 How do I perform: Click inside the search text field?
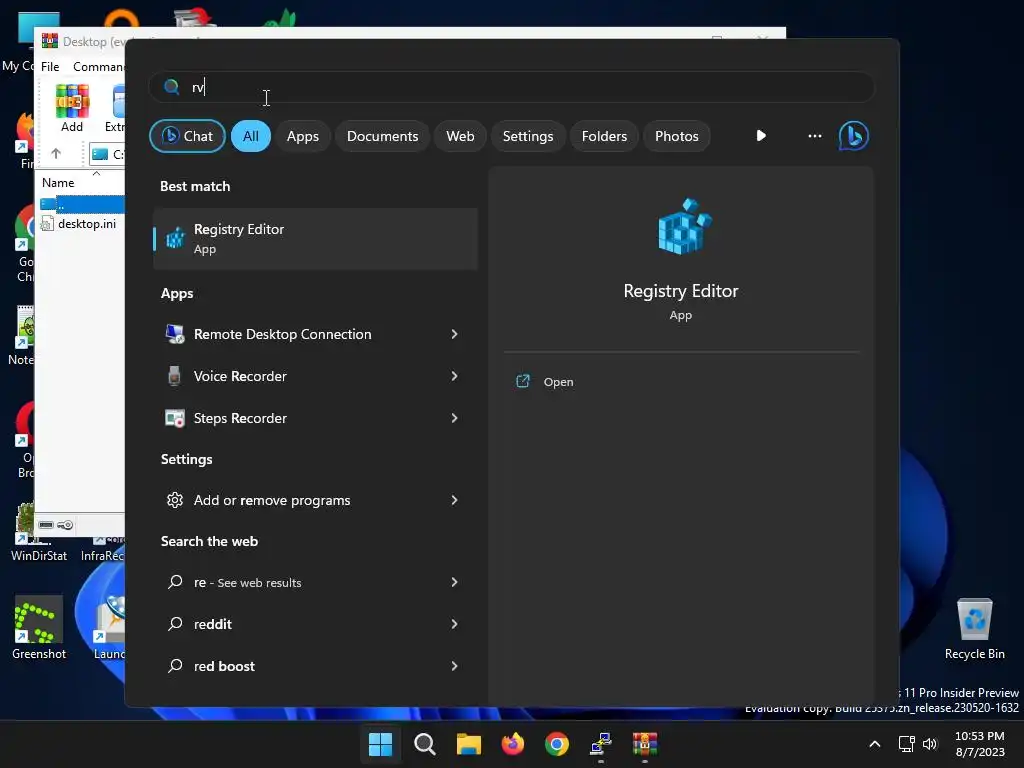(x=511, y=87)
